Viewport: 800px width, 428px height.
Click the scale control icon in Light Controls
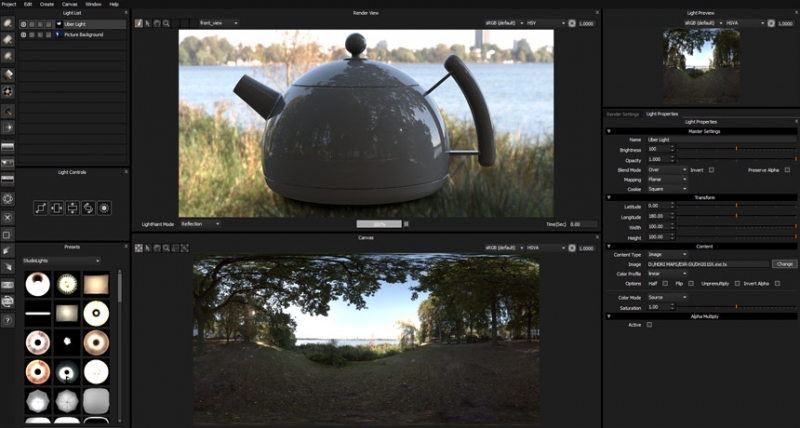point(41,208)
